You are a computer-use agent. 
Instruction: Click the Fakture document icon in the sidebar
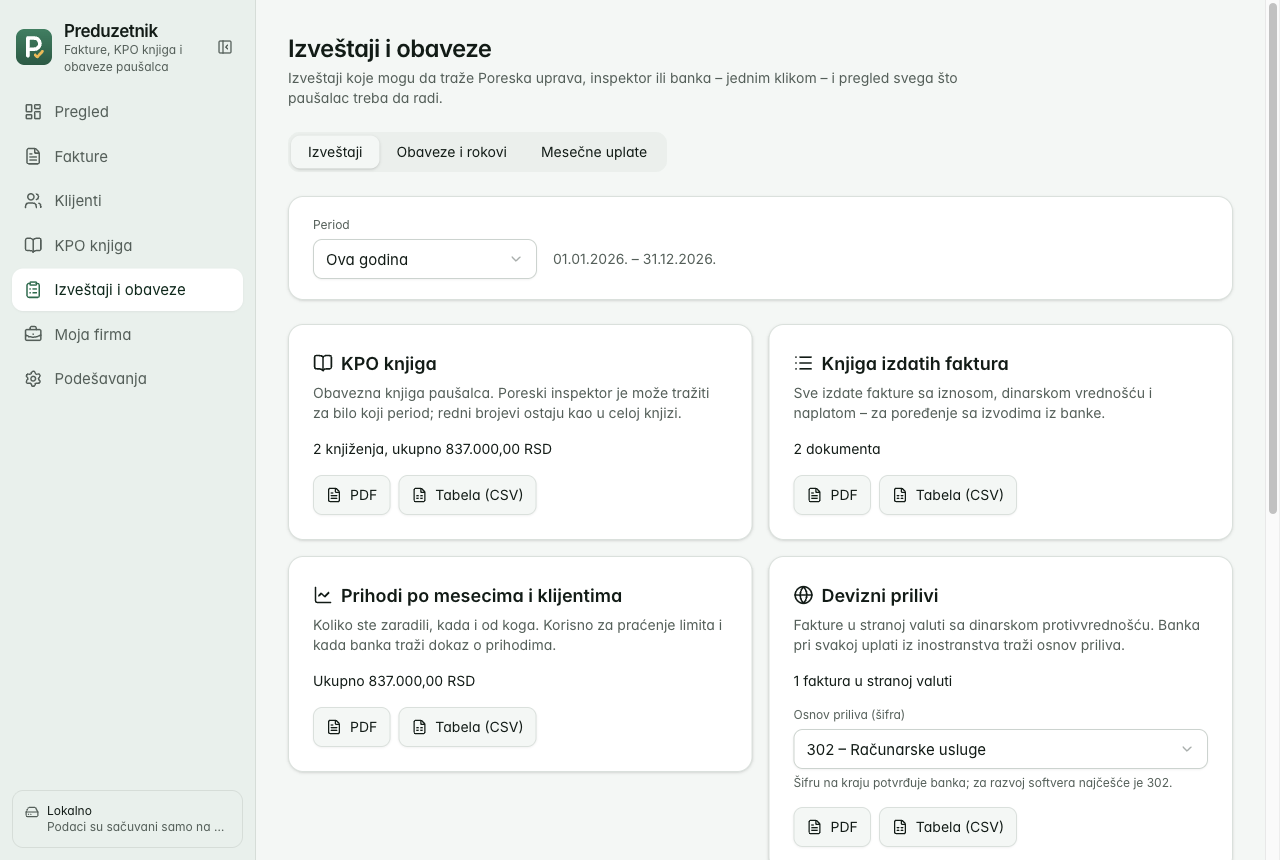(x=33, y=156)
